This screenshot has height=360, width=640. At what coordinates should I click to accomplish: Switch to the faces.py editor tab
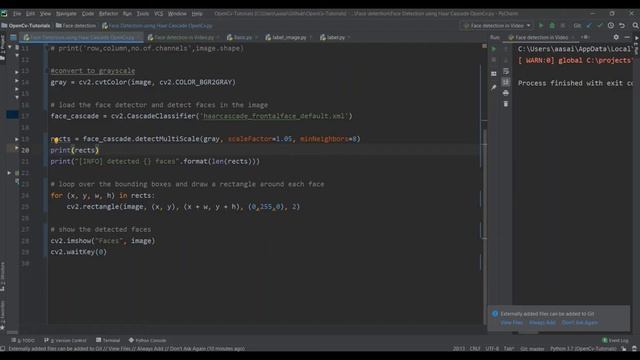(x=242, y=37)
